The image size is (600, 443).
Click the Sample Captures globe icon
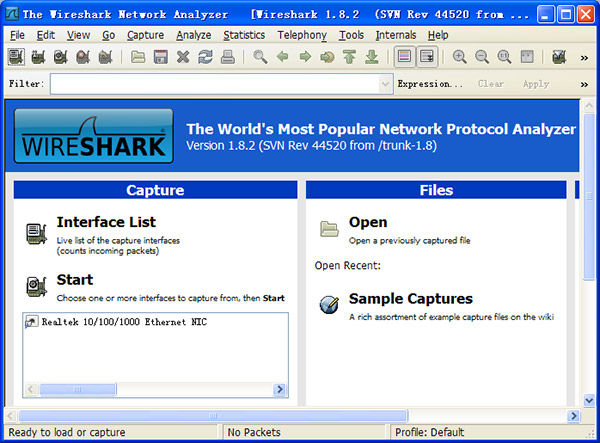click(x=329, y=305)
